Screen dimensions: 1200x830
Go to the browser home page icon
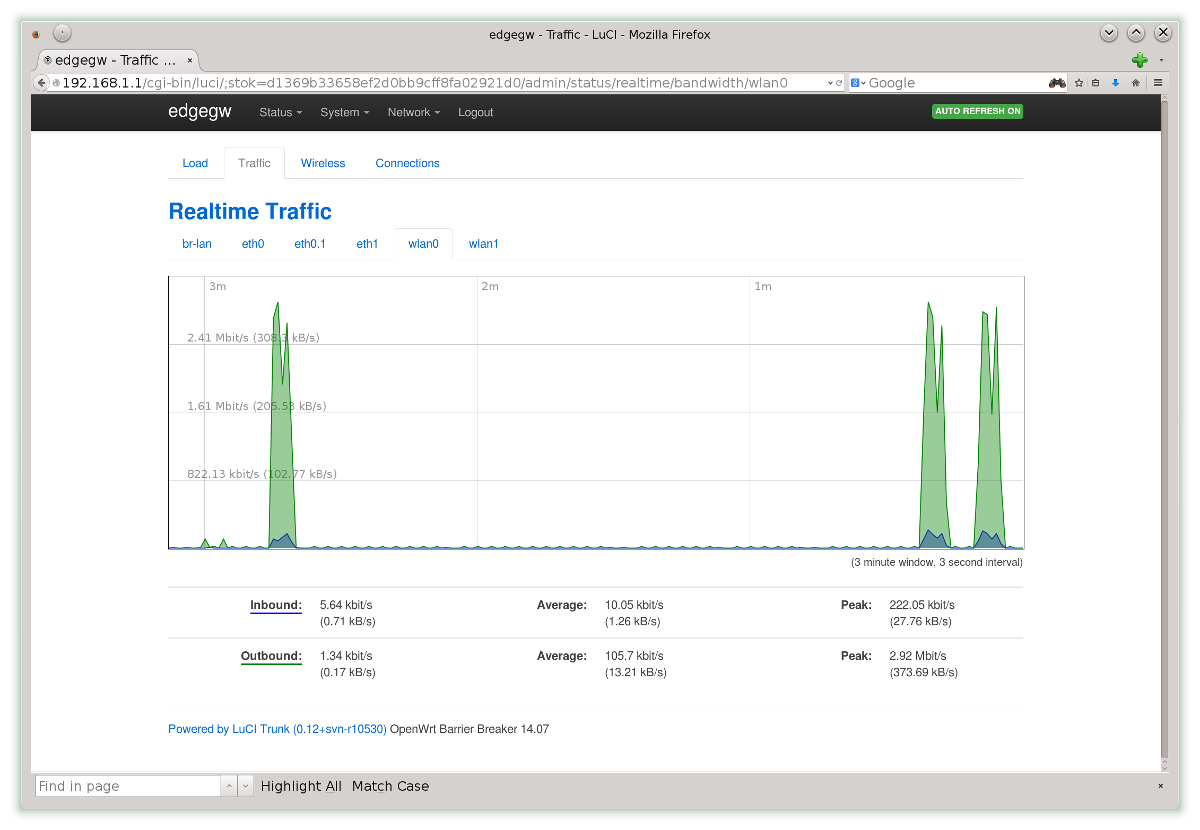coord(1136,83)
